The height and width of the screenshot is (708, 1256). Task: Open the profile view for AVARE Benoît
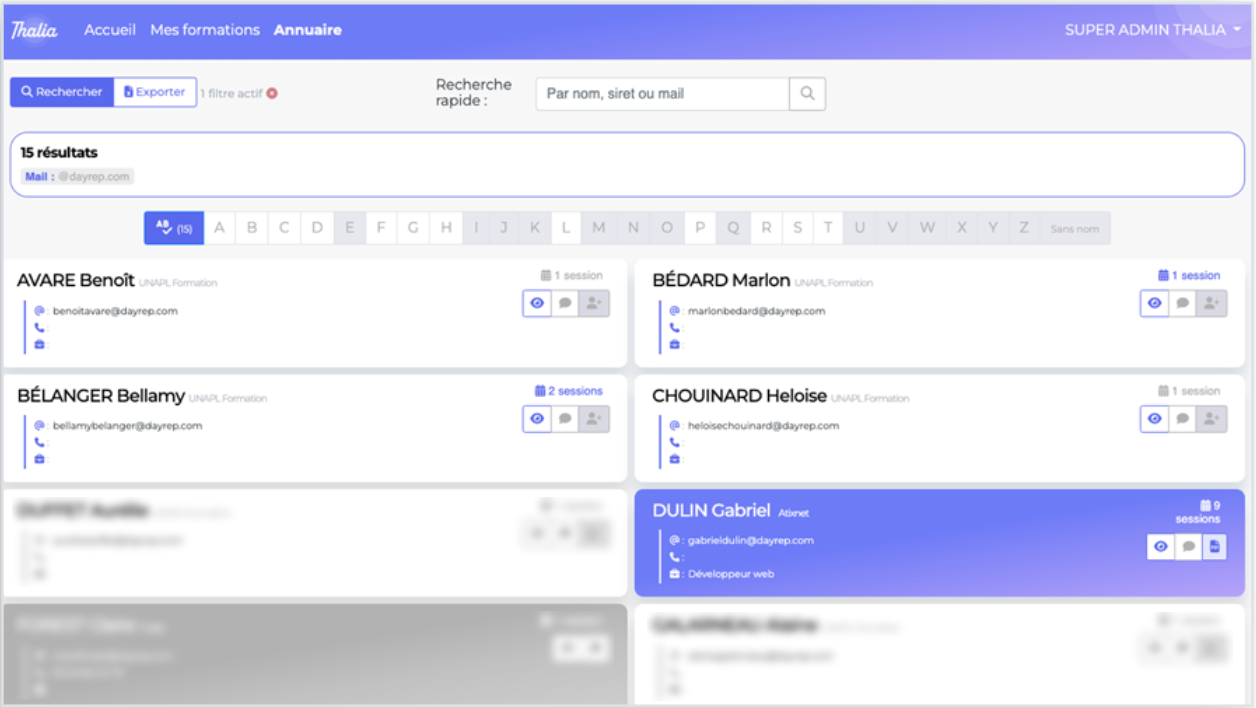pyautogui.click(x=537, y=303)
